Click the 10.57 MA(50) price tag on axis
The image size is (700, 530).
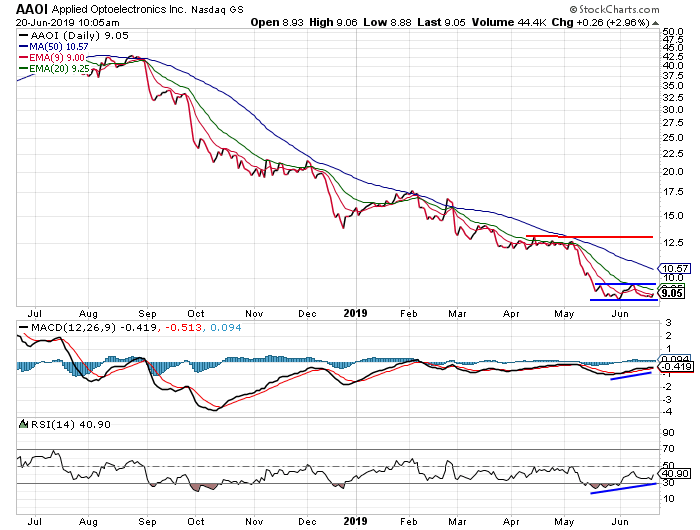tap(675, 268)
